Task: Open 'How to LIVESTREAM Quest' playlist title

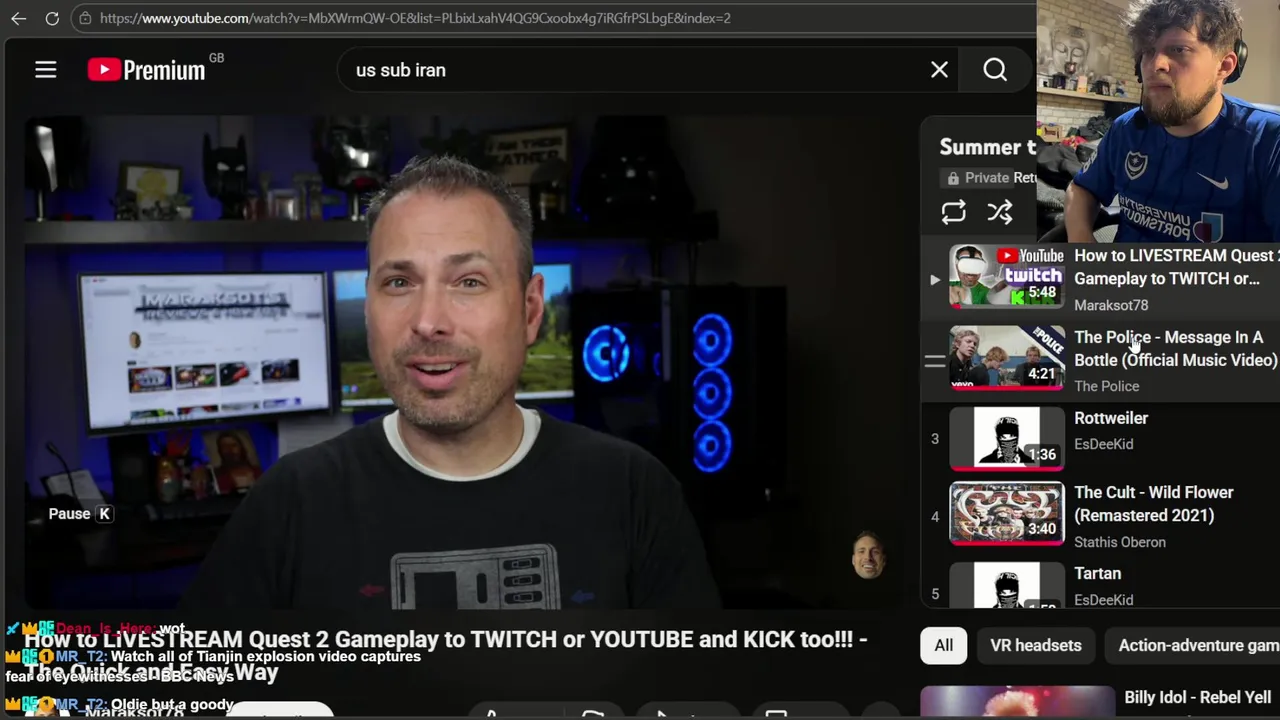Action: pyautogui.click(x=1176, y=267)
